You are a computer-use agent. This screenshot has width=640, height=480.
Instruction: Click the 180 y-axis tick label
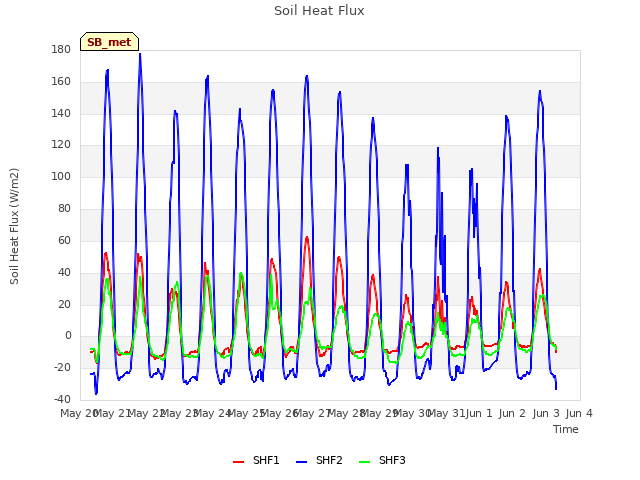[x=61, y=50]
